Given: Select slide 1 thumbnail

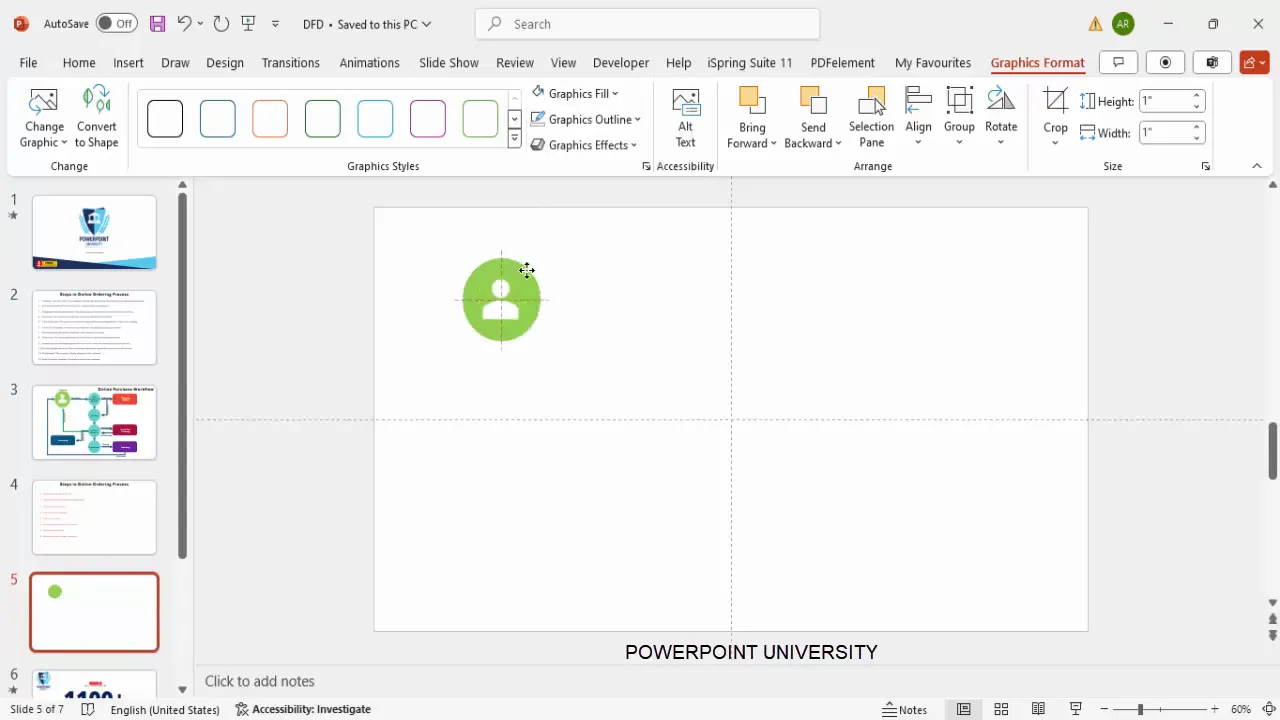Looking at the screenshot, I should [x=94, y=232].
